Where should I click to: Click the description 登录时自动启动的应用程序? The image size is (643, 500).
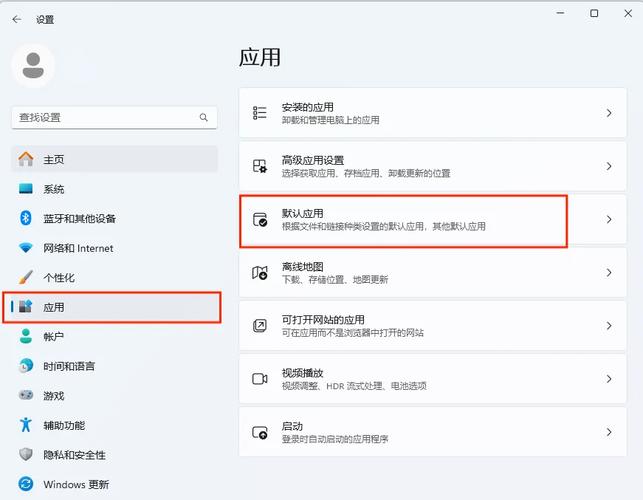[335, 439]
